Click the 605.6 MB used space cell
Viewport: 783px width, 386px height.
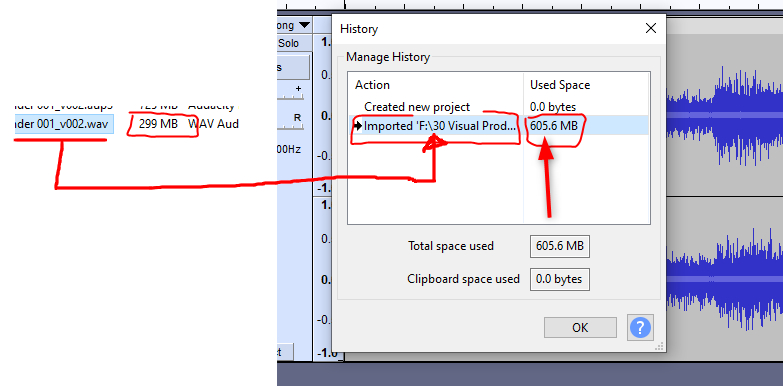click(554, 126)
